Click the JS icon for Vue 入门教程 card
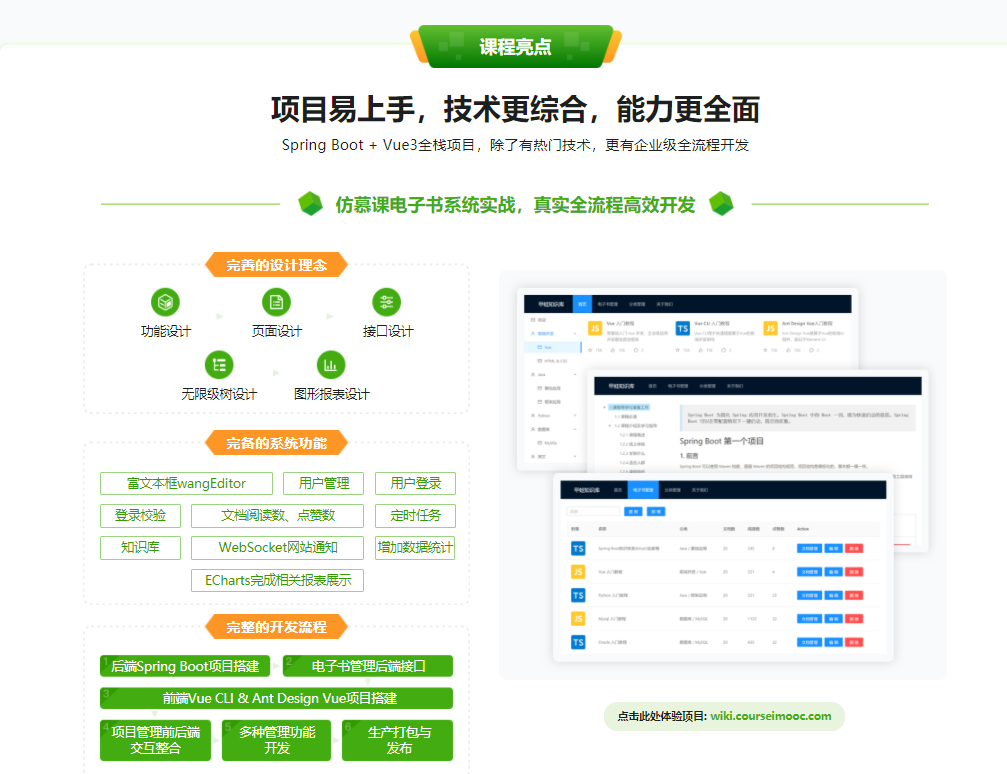The height and width of the screenshot is (774, 1007). click(x=594, y=328)
